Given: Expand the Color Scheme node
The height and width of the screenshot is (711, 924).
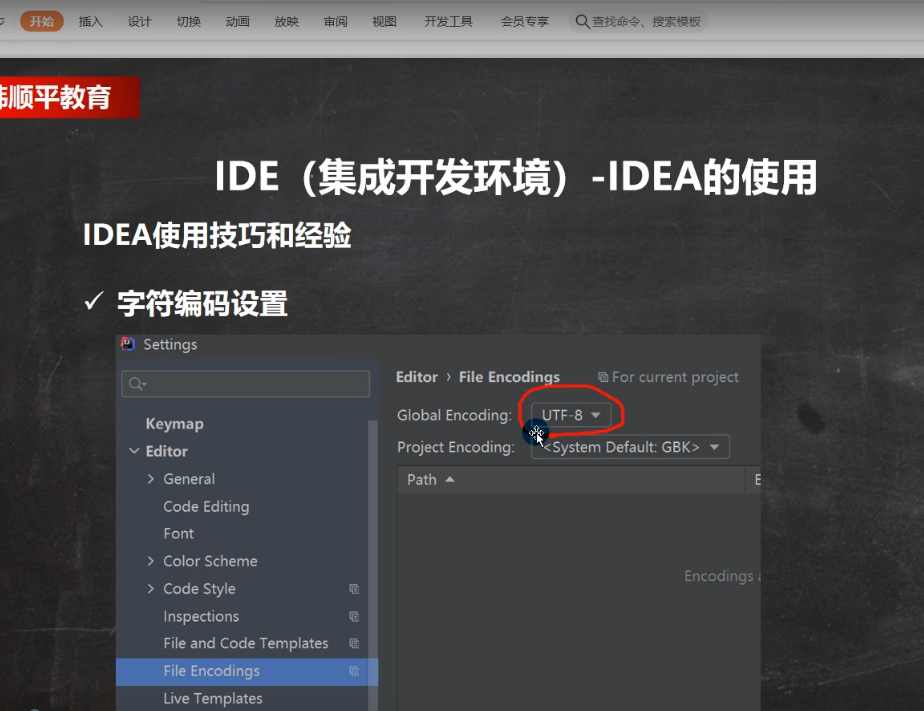Looking at the screenshot, I should (151, 561).
